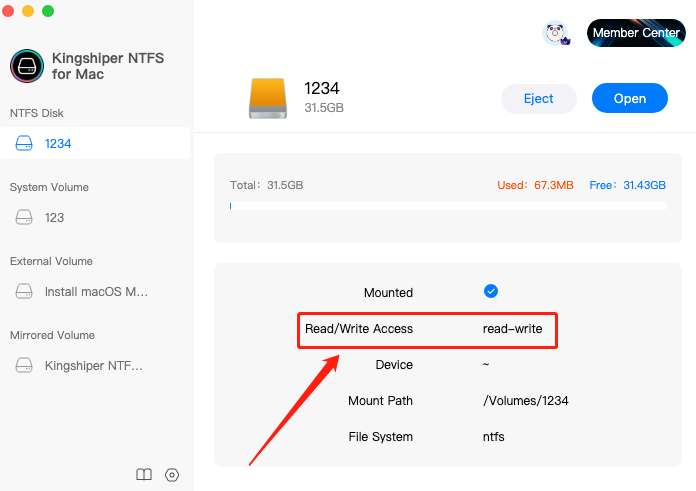Click the 'Mirrored Volume' section heading
The width and height of the screenshot is (696, 491).
pos(52,335)
